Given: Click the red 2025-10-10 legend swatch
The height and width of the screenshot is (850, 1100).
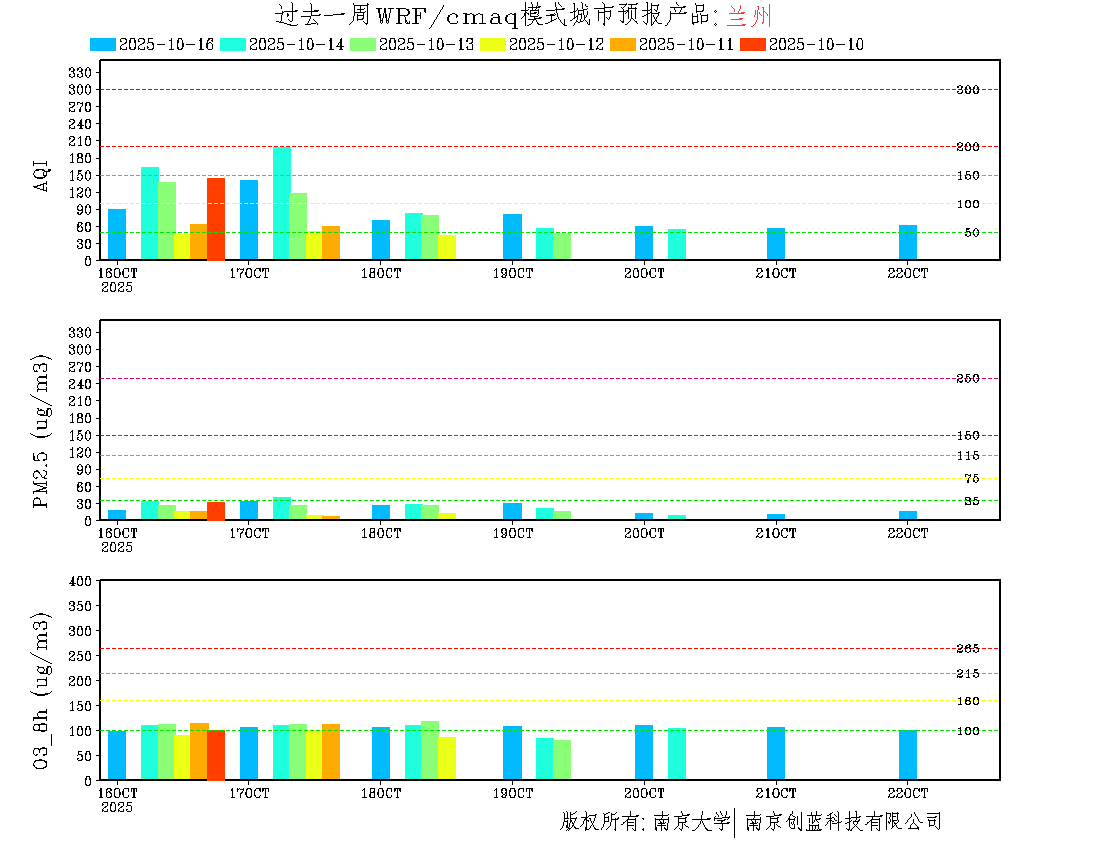Looking at the screenshot, I should [752, 44].
